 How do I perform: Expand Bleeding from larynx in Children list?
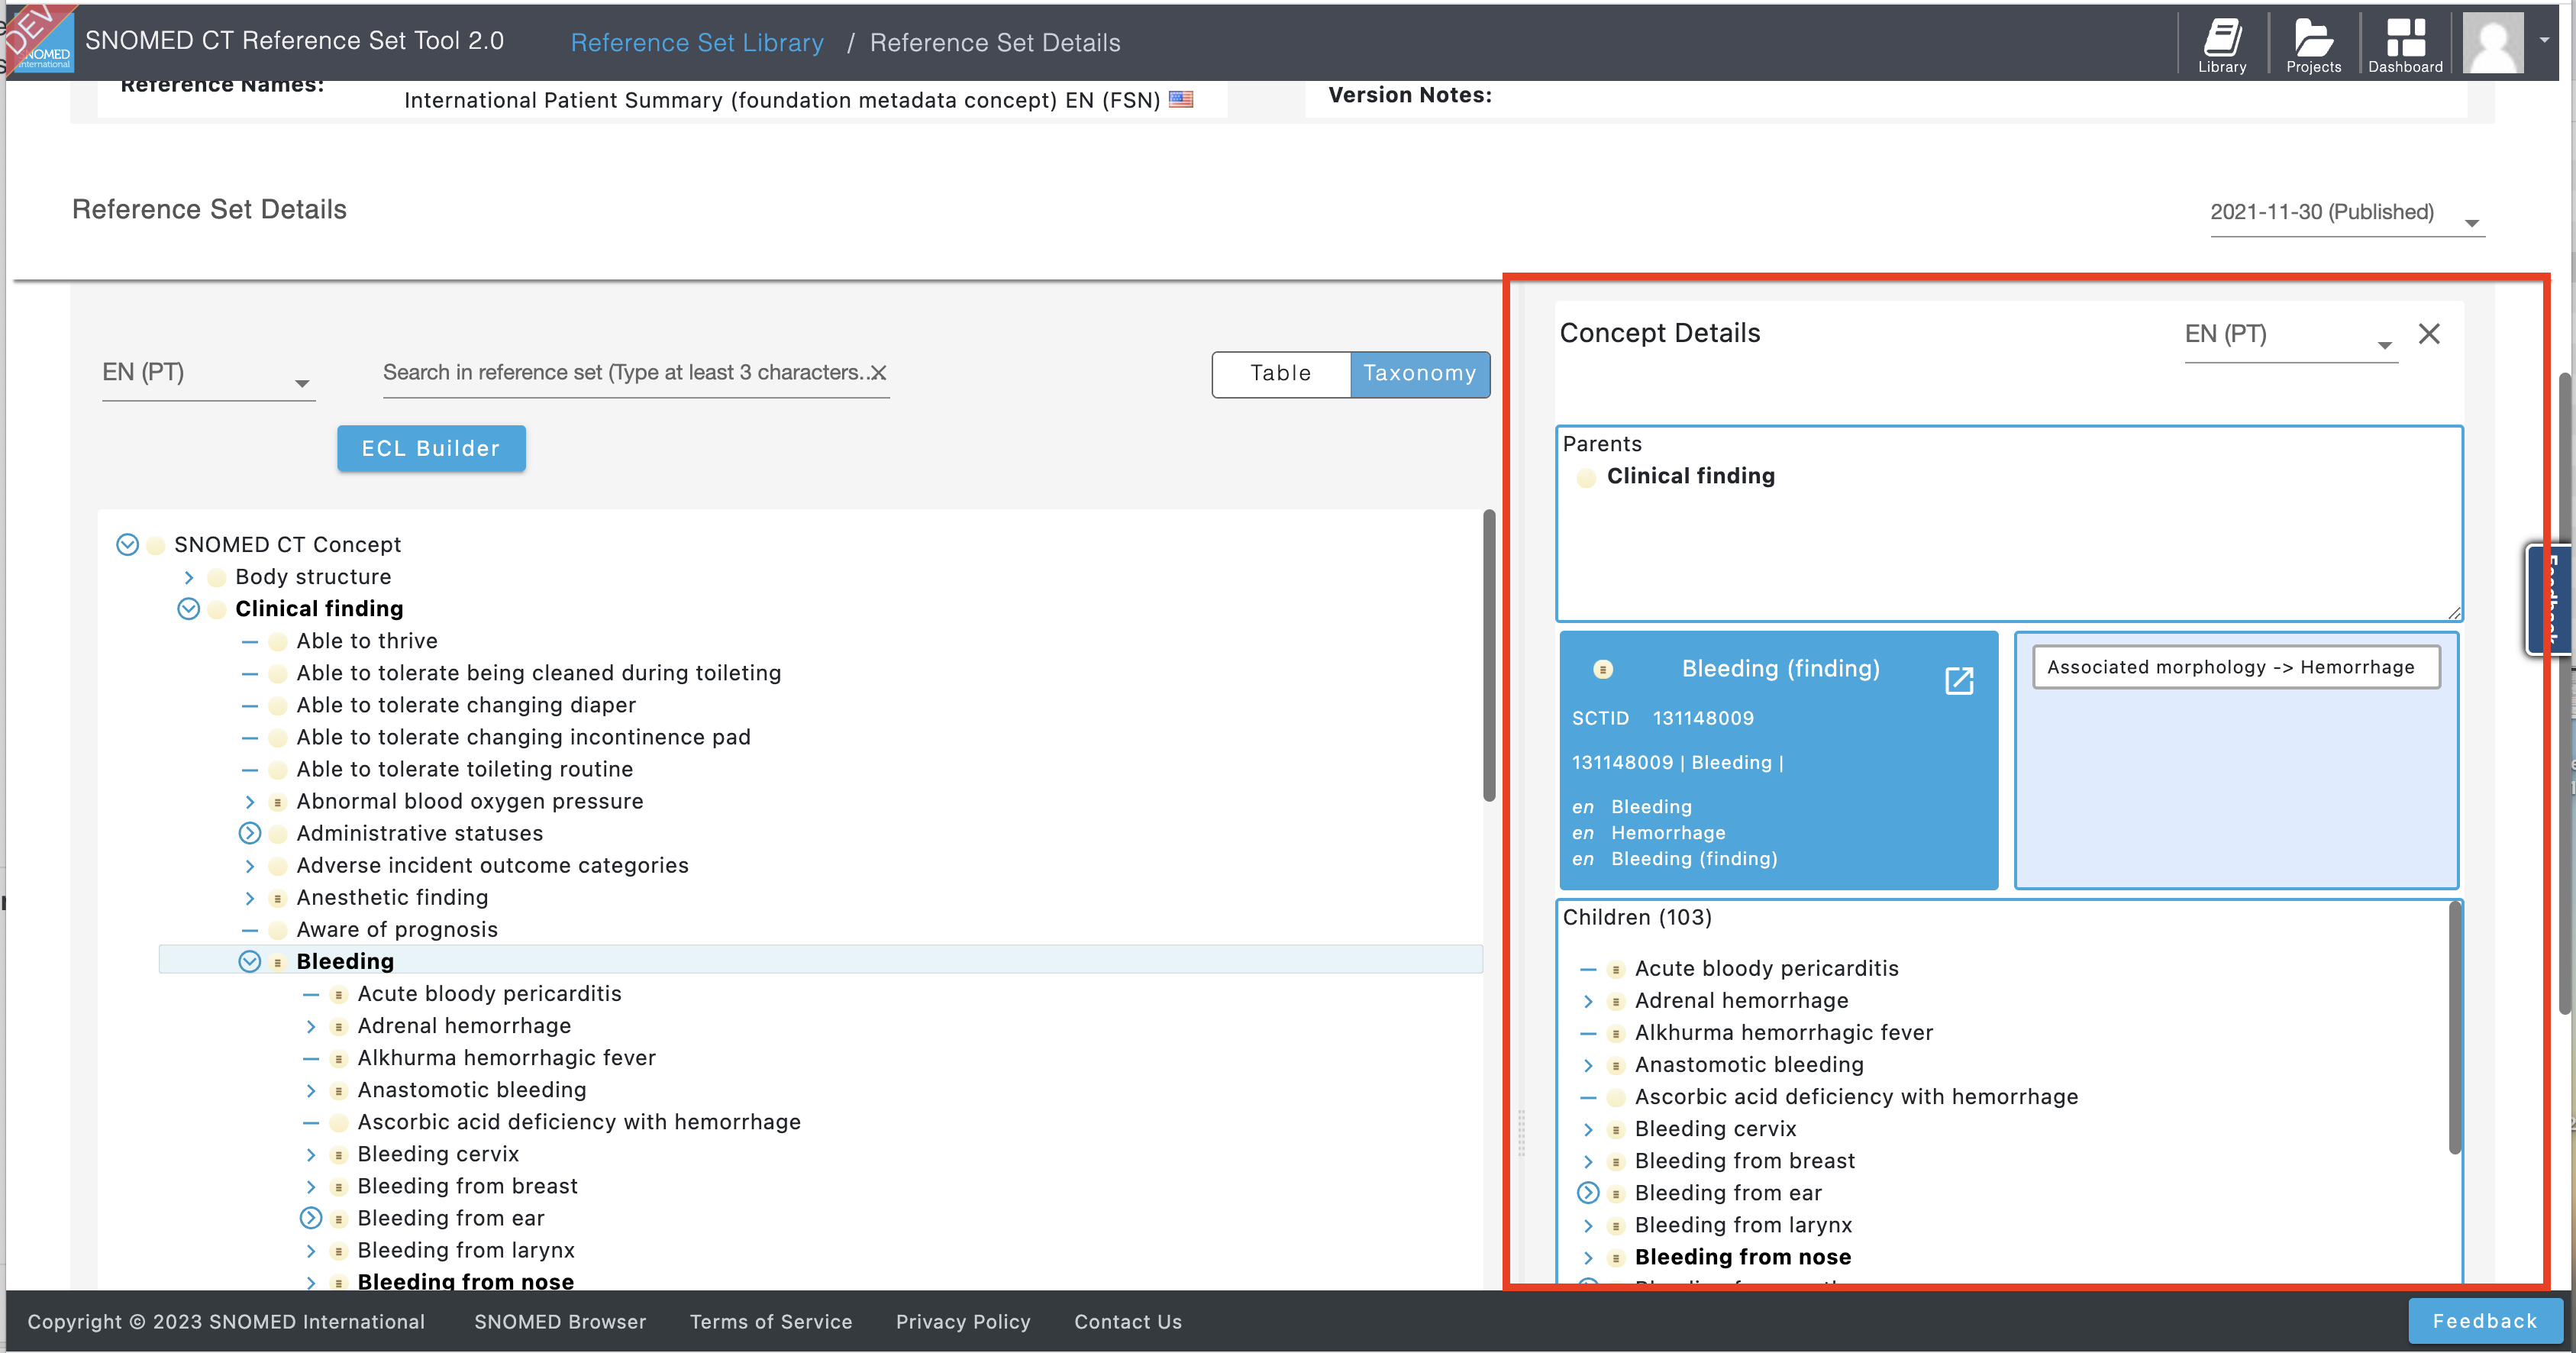pos(1588,1225)
